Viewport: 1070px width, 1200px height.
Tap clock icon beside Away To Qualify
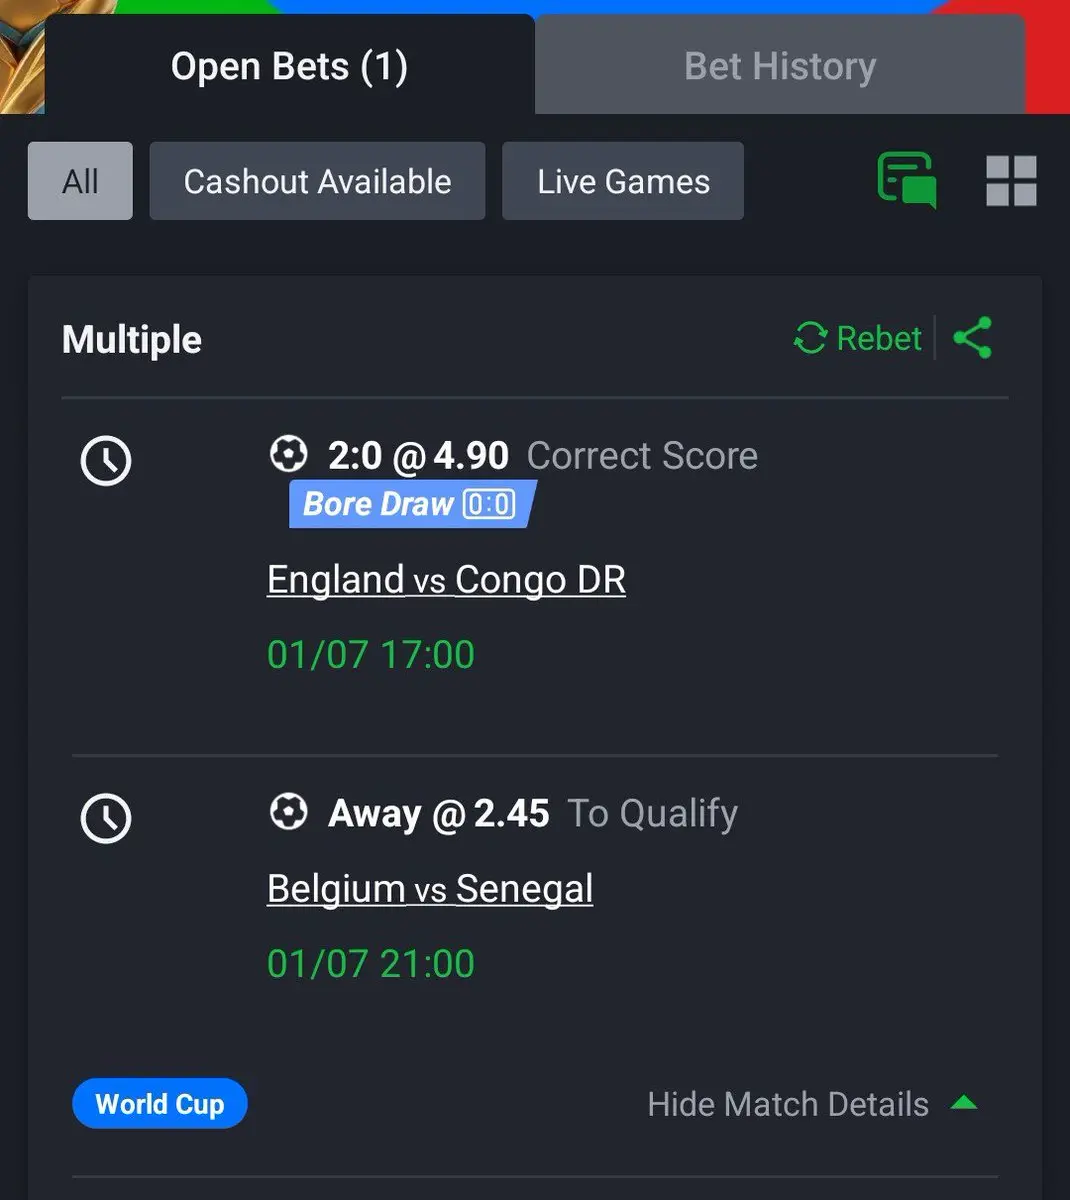tap(106, 819)
